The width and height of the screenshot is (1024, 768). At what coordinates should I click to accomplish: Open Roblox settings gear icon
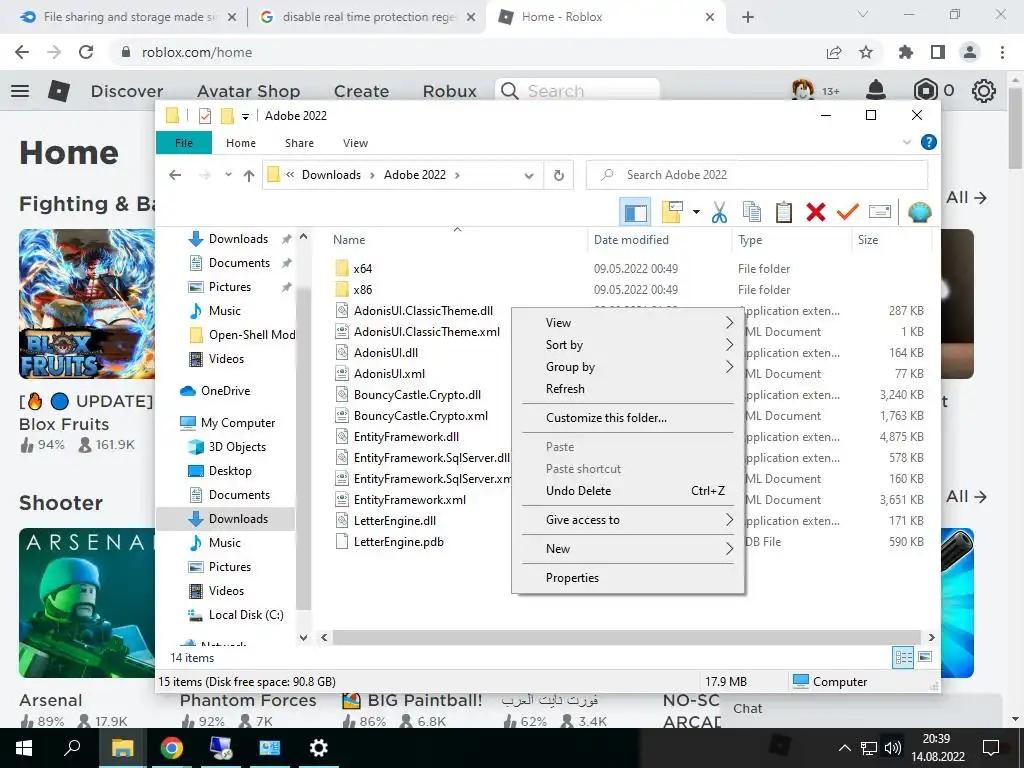(x=984, y=91)
